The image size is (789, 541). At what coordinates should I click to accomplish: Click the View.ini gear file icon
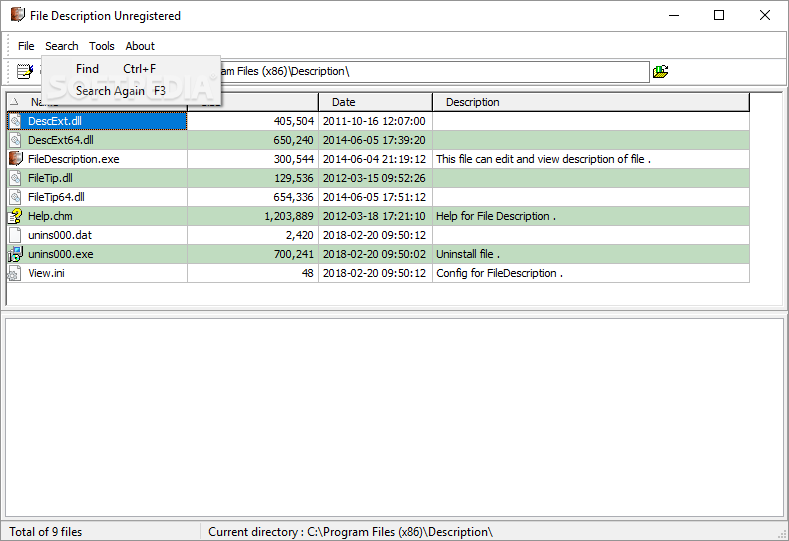click(x=14, y=273)
